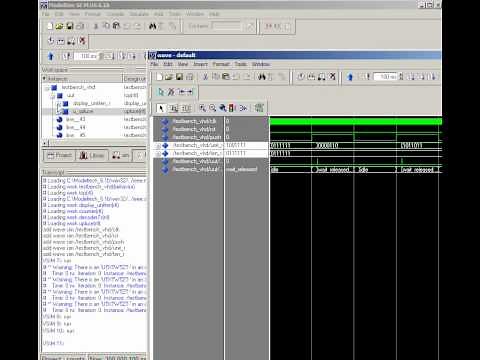The height and width of the screenshot is (360, 480).
Task: Click Cut scissors icon in wave window toolbar
Action: pos(205,77)
